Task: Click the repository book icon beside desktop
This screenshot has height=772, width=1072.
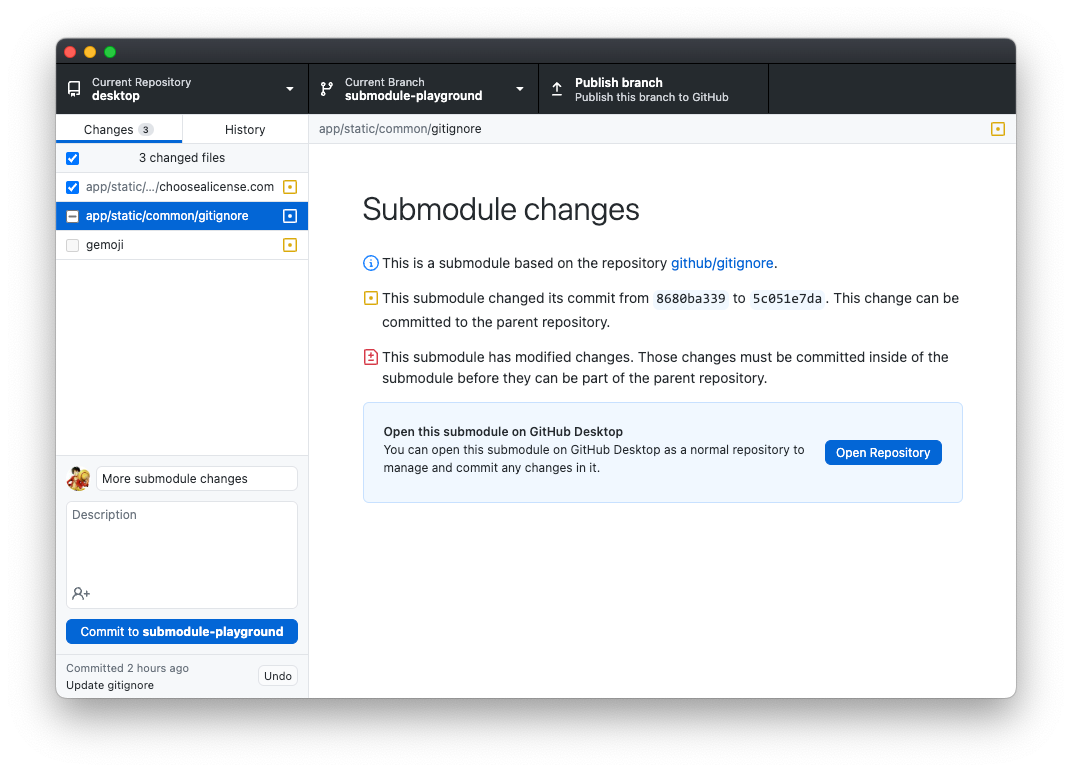Action: pos(73,88)
